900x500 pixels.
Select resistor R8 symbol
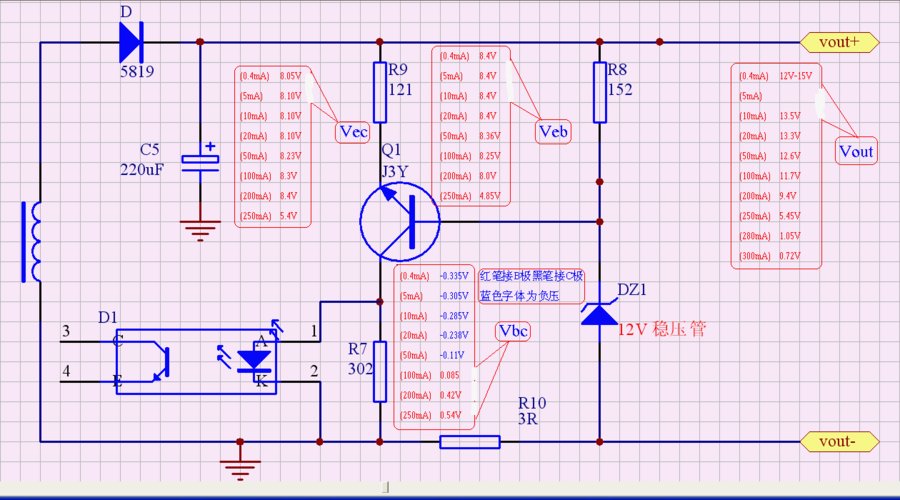pyautogui.click(x=599, y=92)
